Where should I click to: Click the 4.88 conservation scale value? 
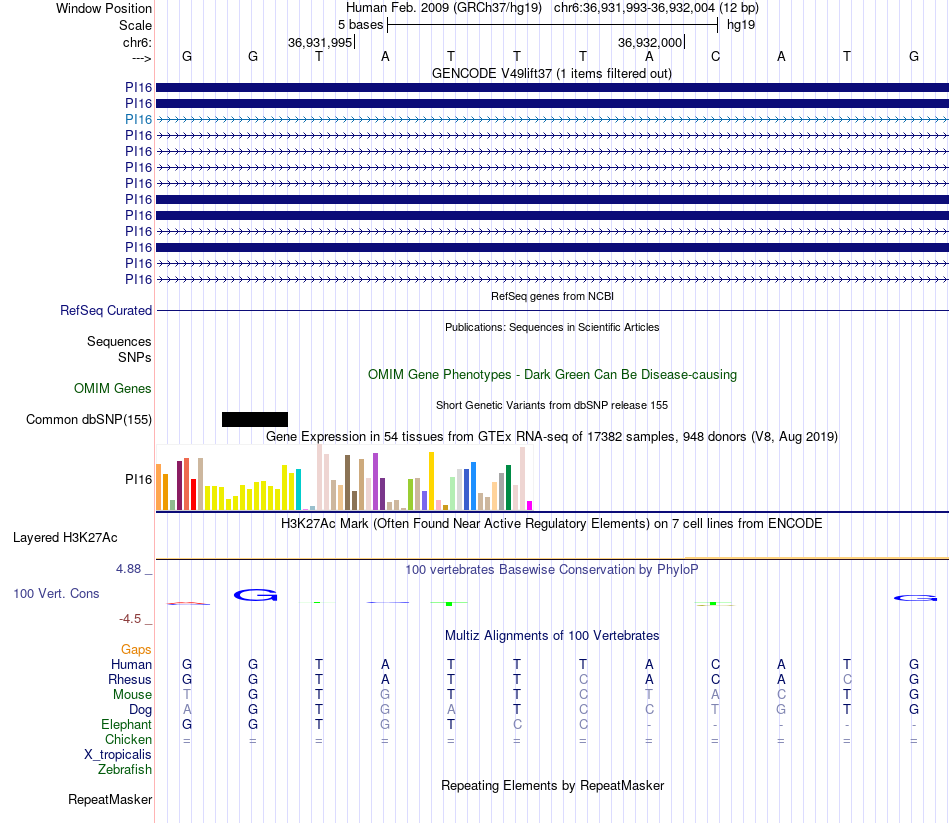point(128,569)
